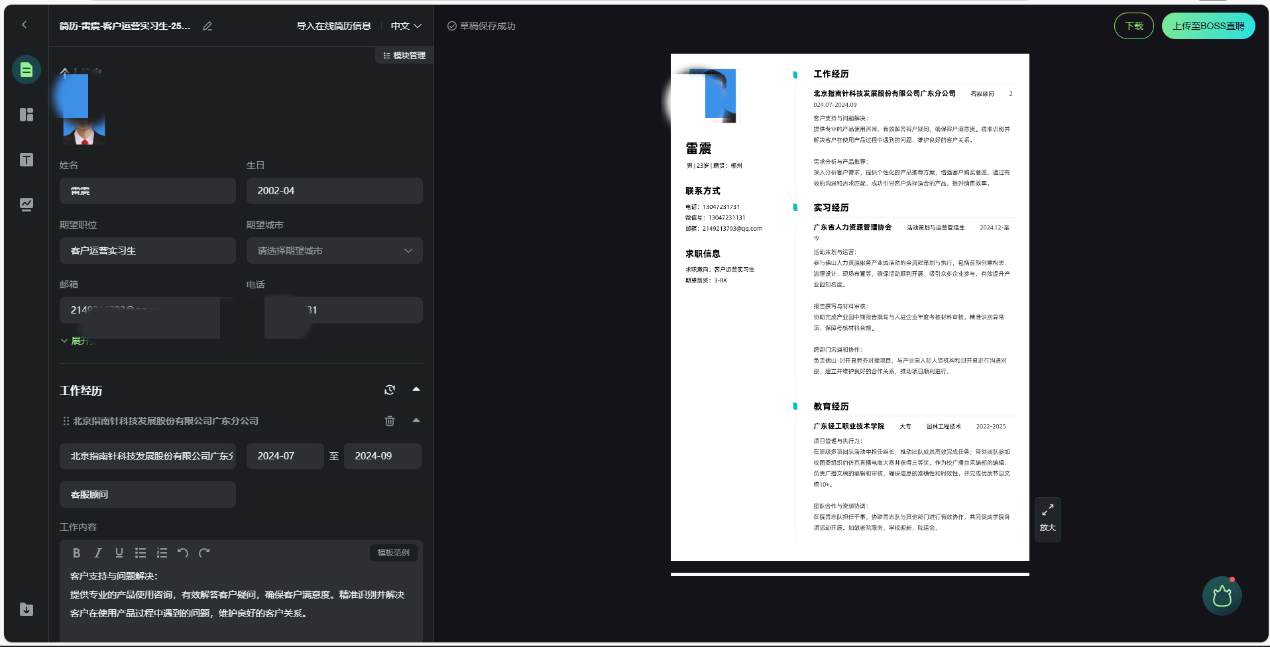The height and width of the screenshot is (647, 1270).
Task: Click the 电话 phone input field
Action: point(334,310)
